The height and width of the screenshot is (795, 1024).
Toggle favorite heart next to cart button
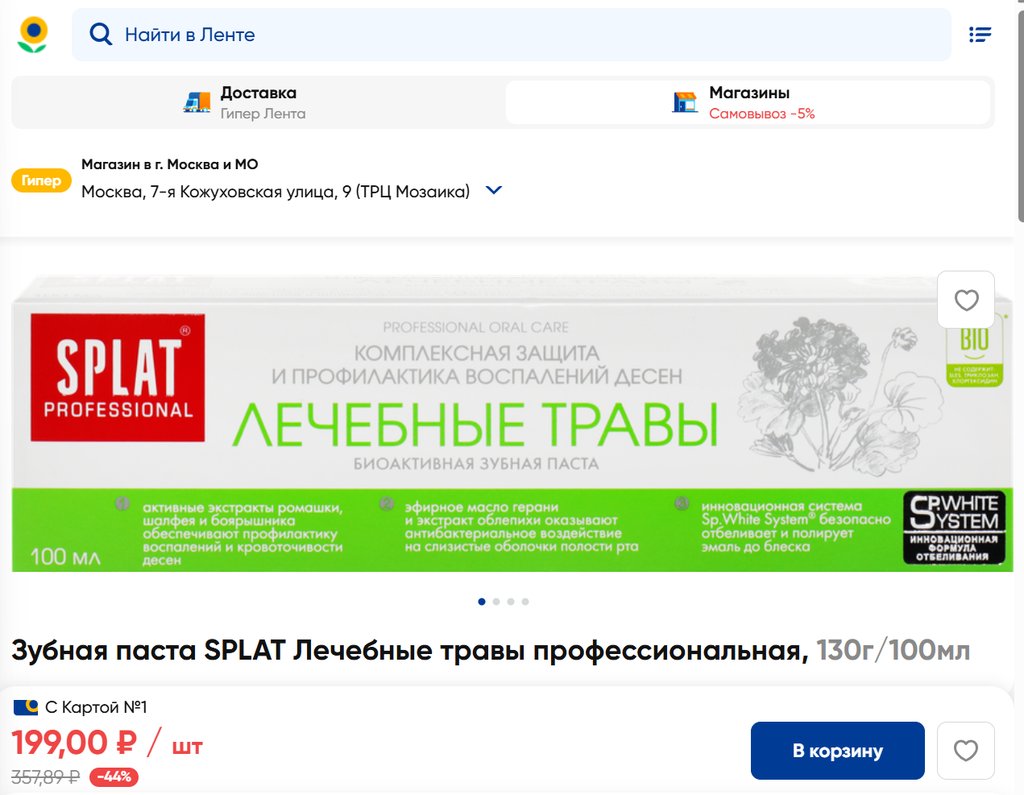(x=965, y=751)
